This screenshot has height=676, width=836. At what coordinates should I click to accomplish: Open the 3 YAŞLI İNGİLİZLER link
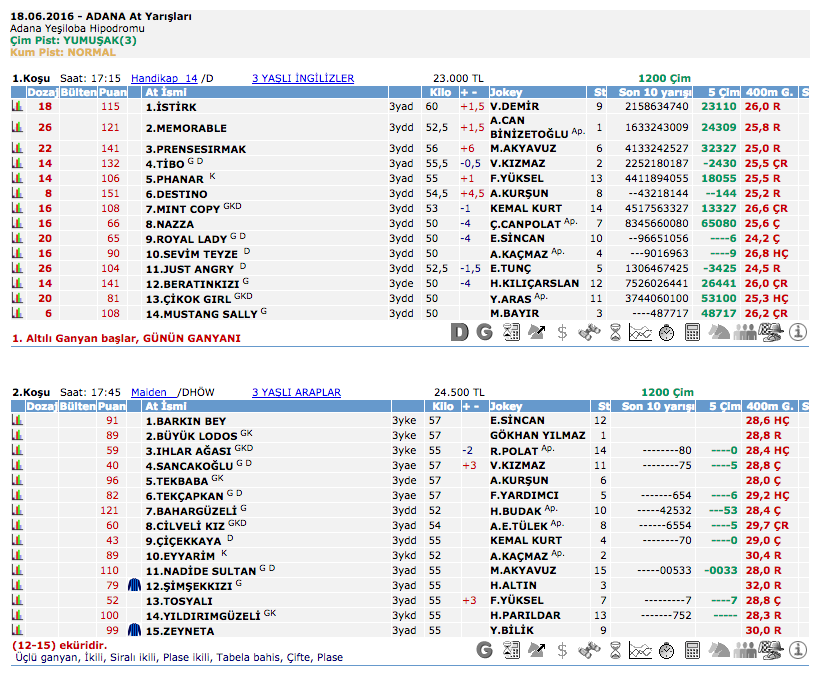[x=302, y=78]
